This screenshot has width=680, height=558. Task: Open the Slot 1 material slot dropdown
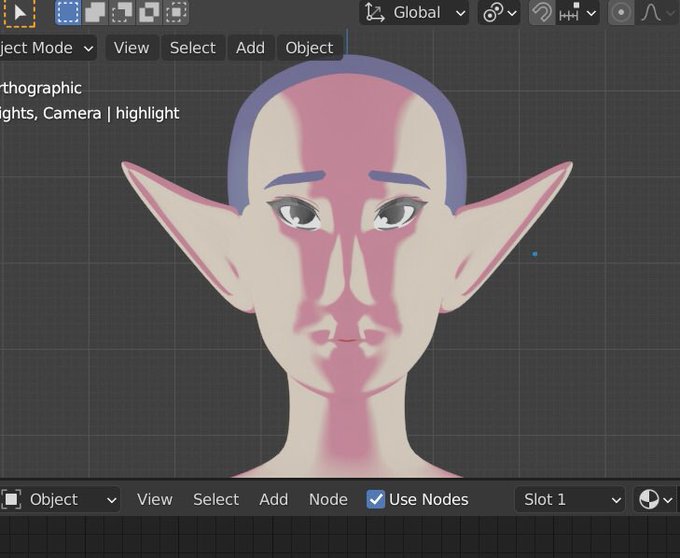[570, 499]
